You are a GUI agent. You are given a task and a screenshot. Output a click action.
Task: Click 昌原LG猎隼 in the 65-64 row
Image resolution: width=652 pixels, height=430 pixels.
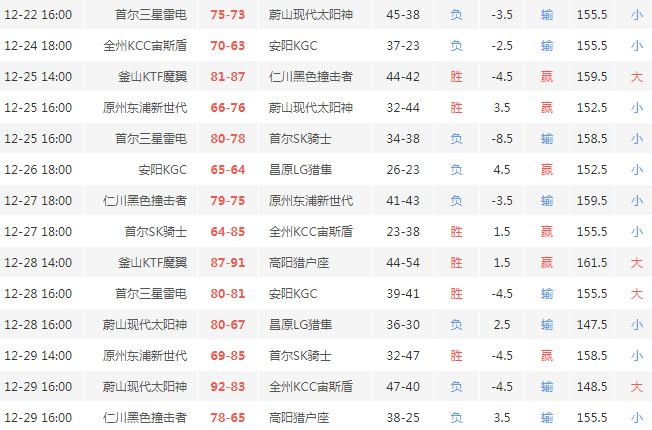300,170
